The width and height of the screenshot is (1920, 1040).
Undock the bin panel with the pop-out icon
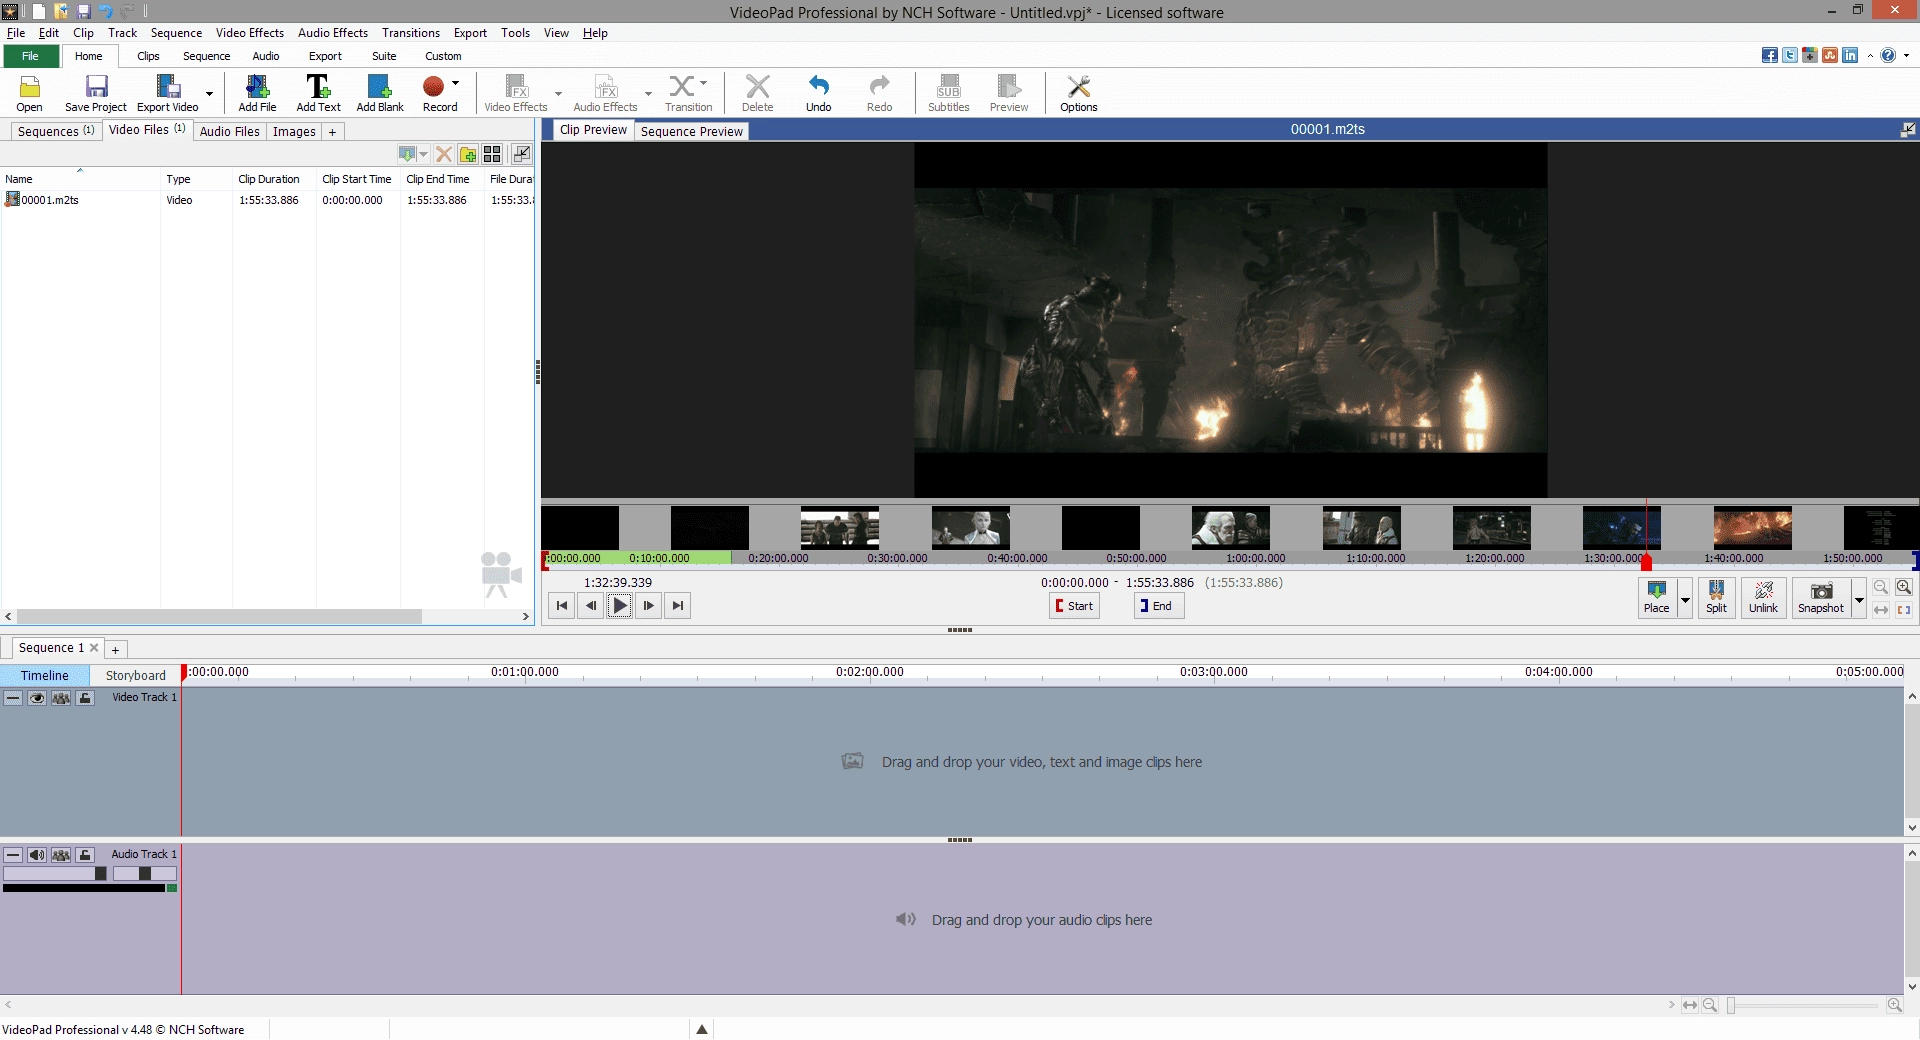pos(521,154)
